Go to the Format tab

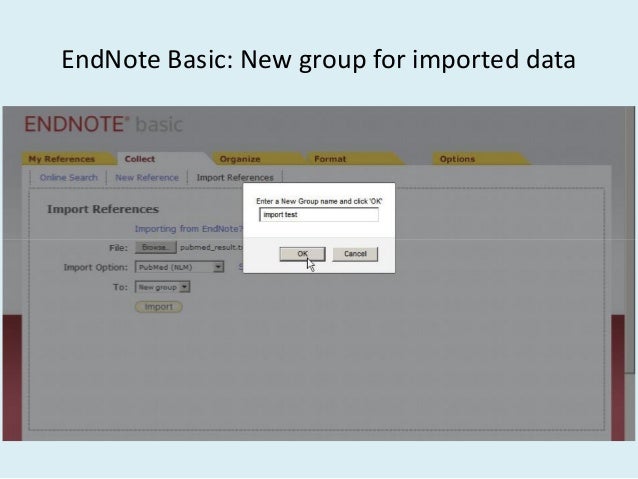(x=330, y=159)
